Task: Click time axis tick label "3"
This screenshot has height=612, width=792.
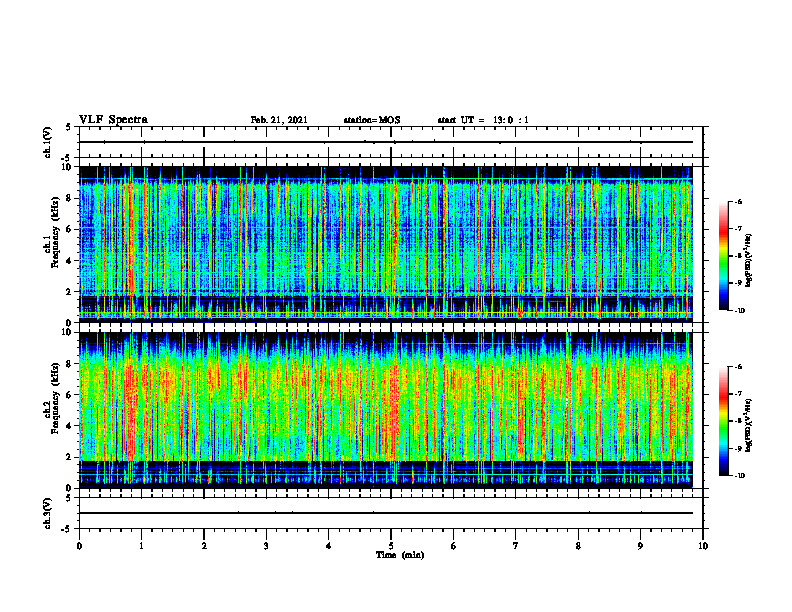Action: point(266,546)
